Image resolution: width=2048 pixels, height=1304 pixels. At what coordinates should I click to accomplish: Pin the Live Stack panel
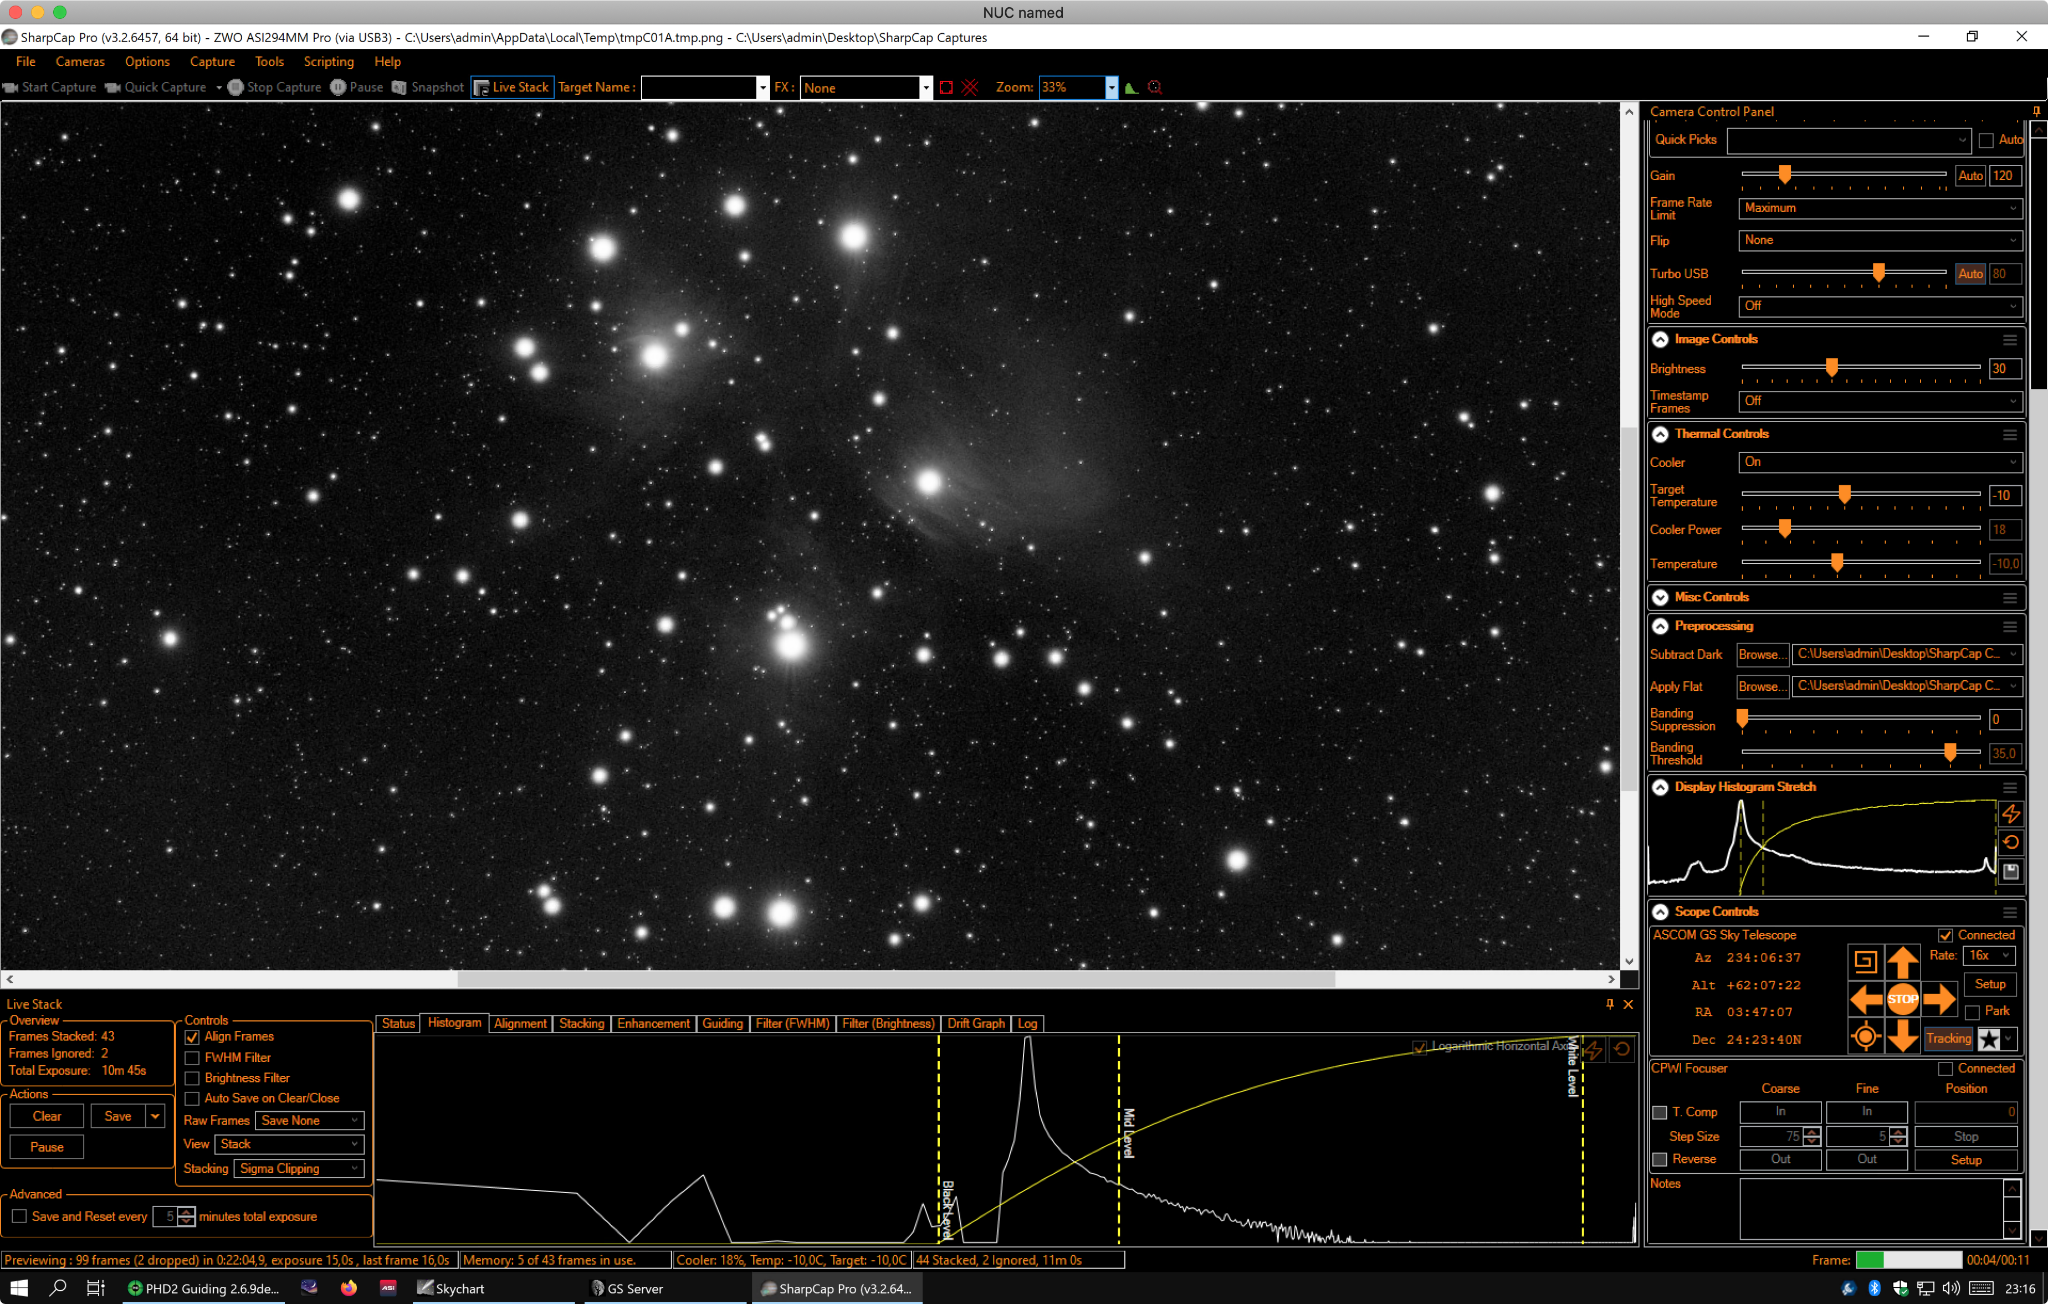[1610, 1004]
